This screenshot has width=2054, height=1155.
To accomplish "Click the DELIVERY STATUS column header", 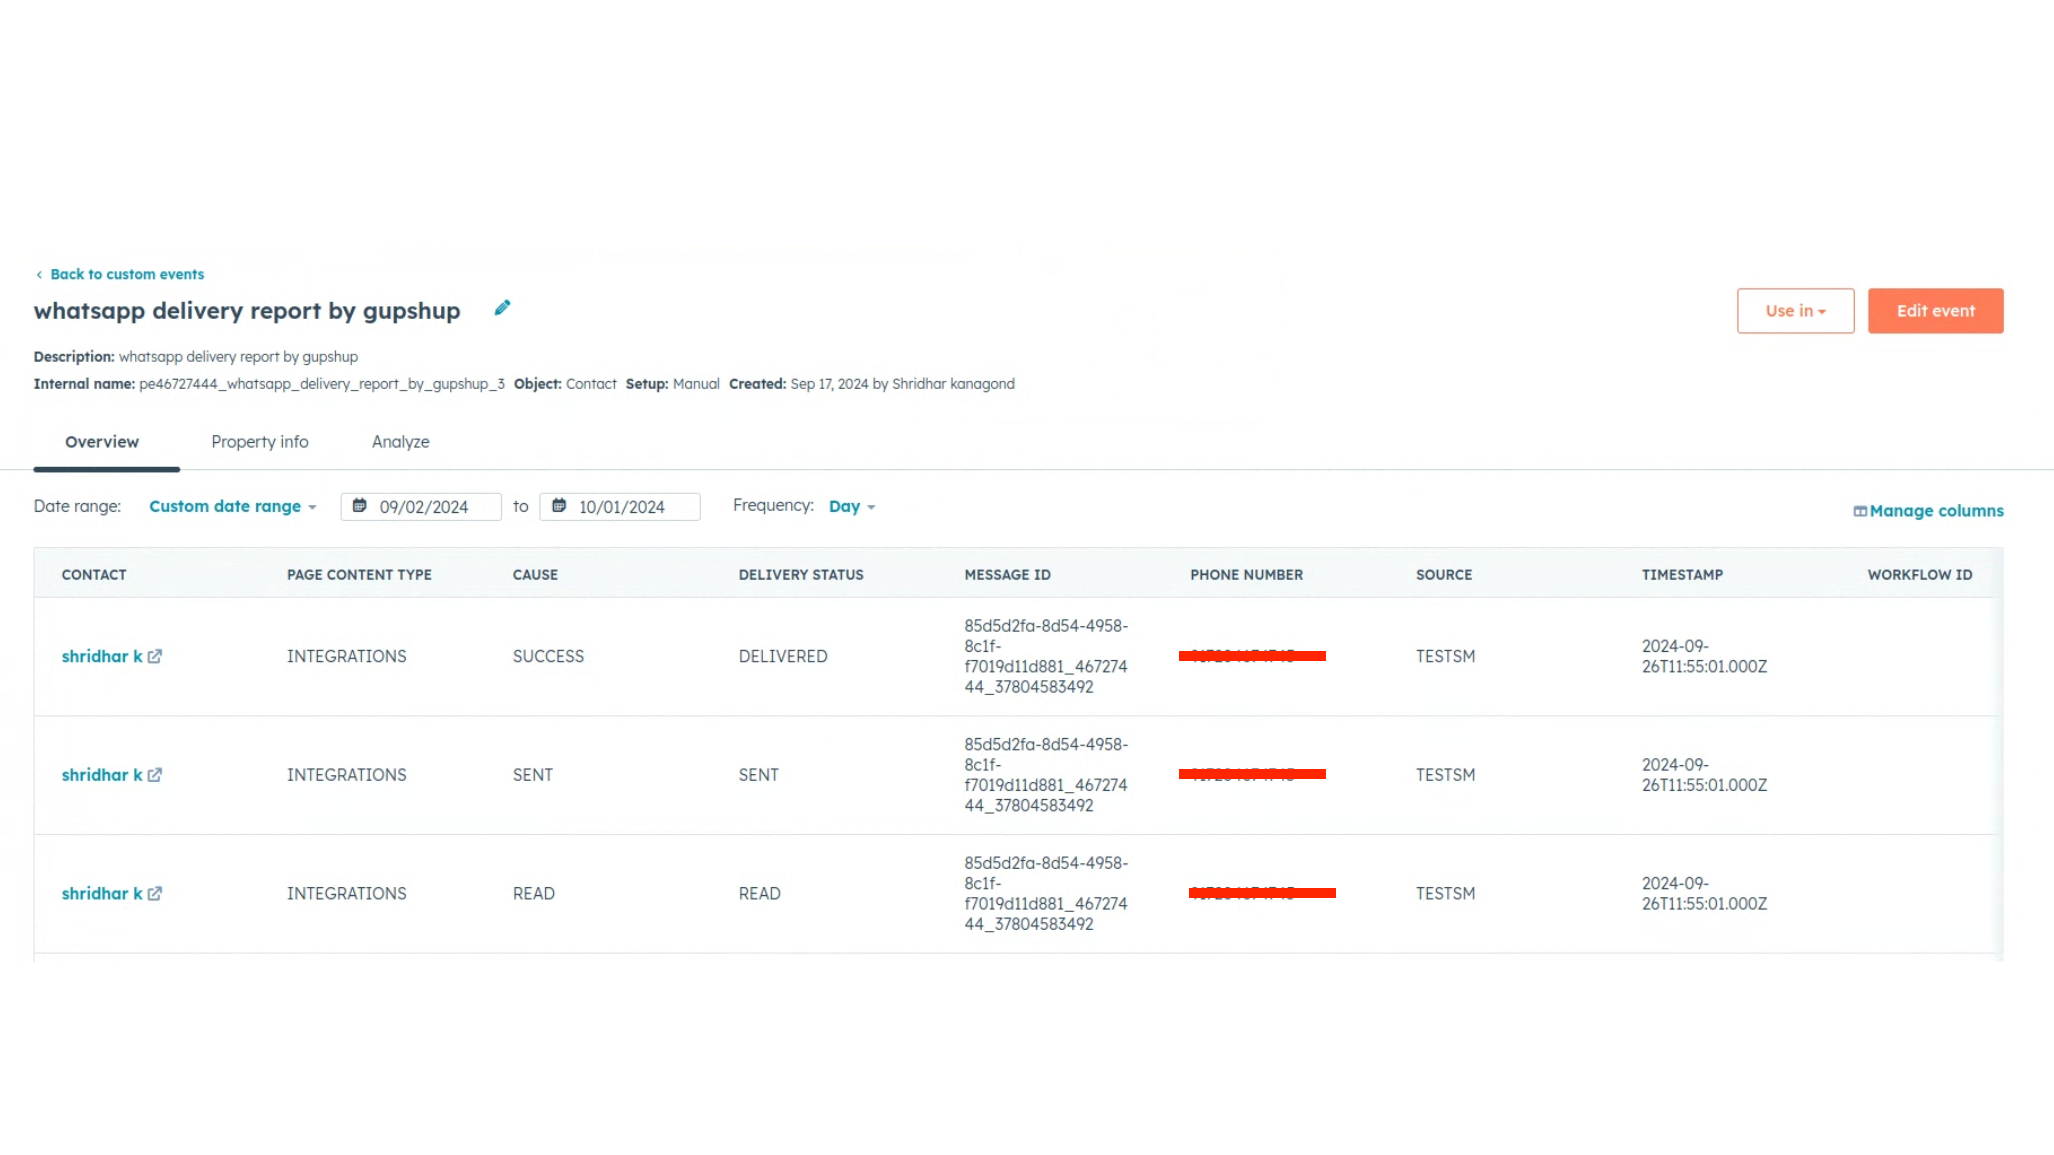I will pyautogui.click(x=800, y=575).
